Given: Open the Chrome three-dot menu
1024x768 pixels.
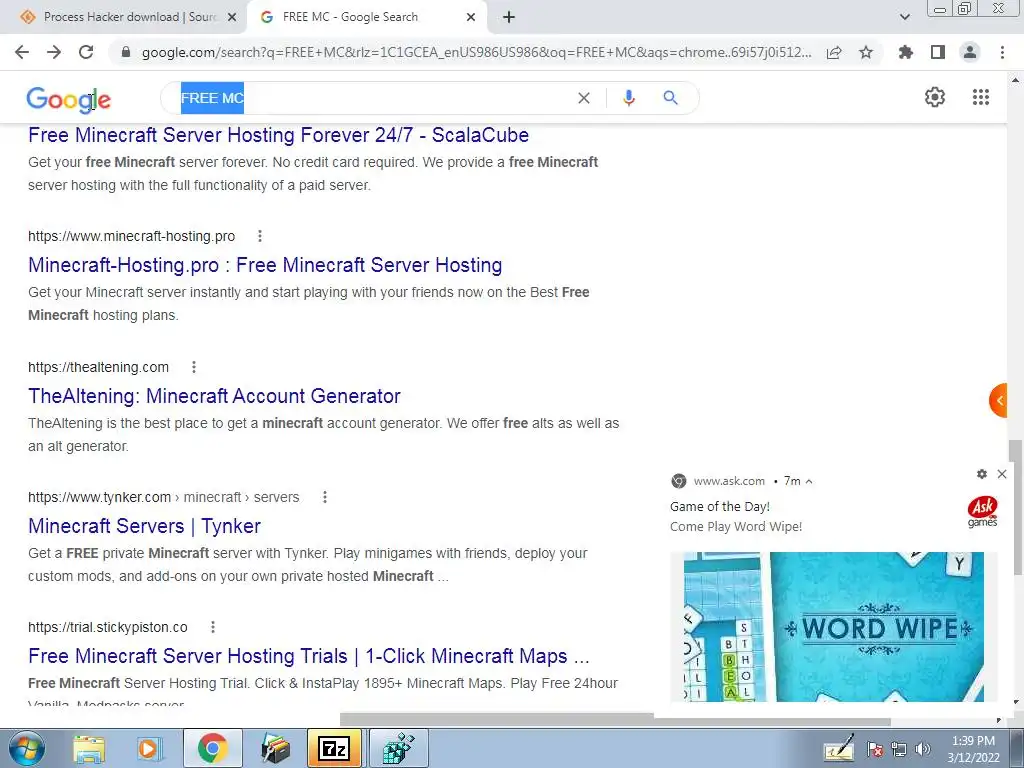Looking at the screenshot, I should click(1002, 52).
